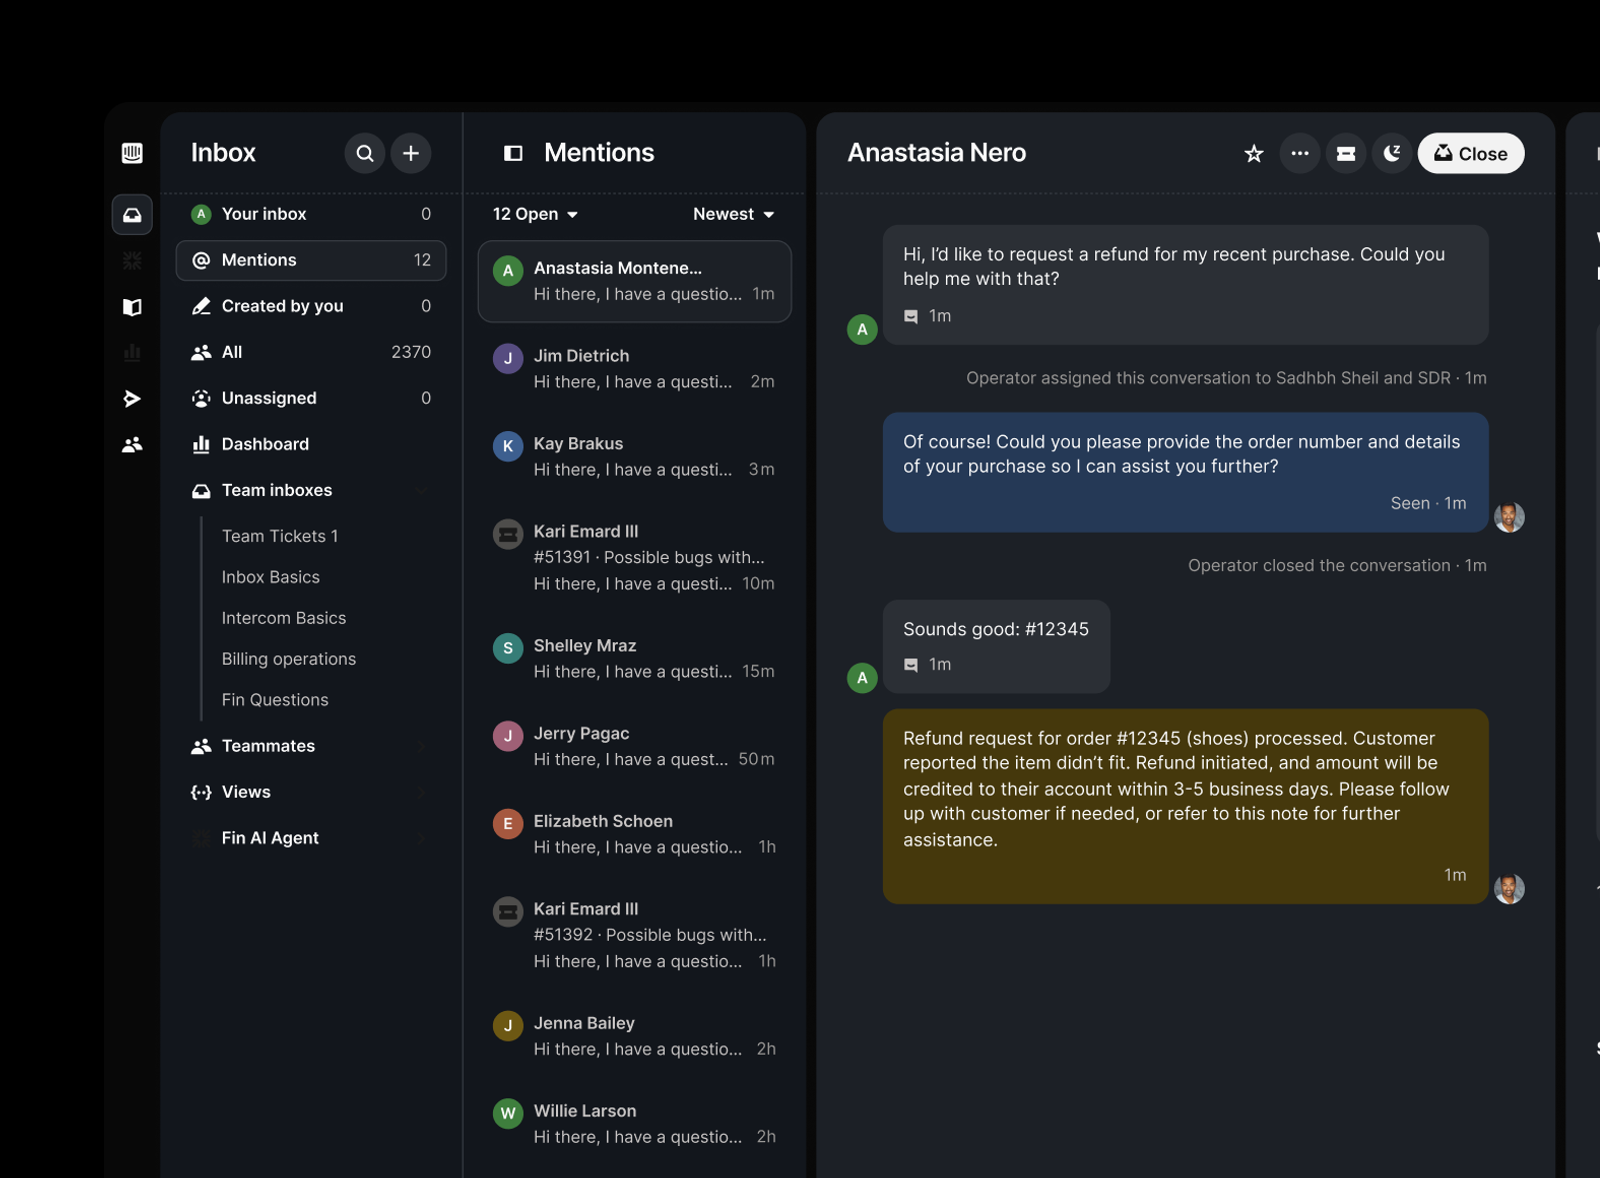
Task: Open the Billing operations team inbox
Action: (289, 659)
